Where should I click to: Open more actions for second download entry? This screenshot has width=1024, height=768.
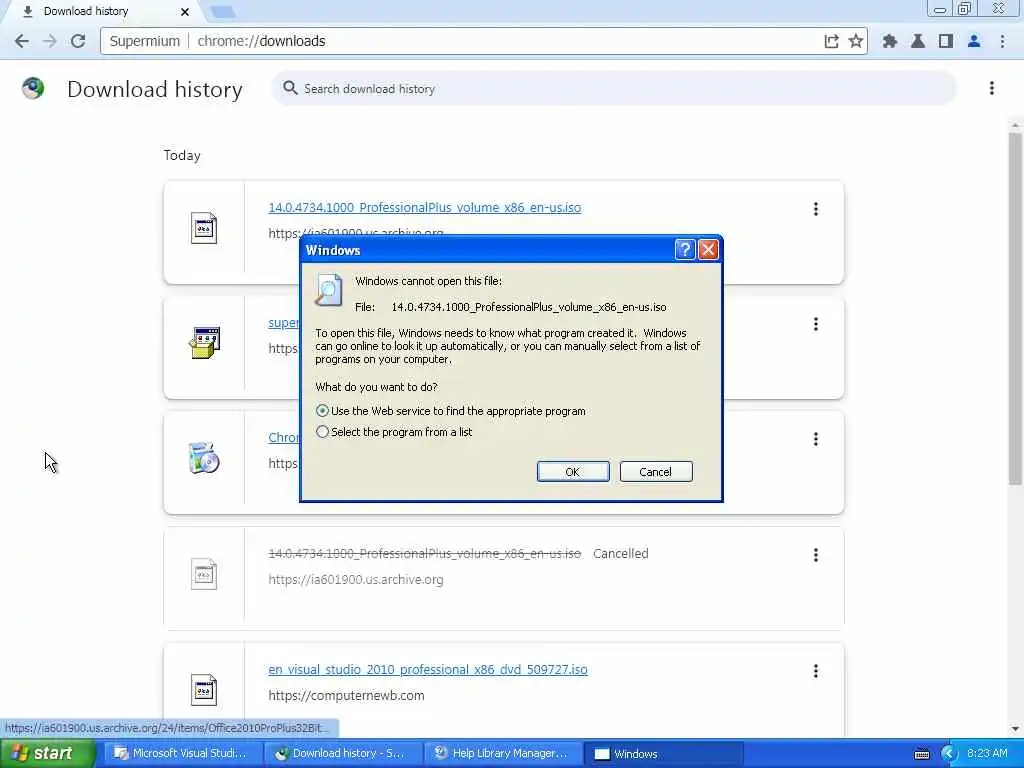815,324
